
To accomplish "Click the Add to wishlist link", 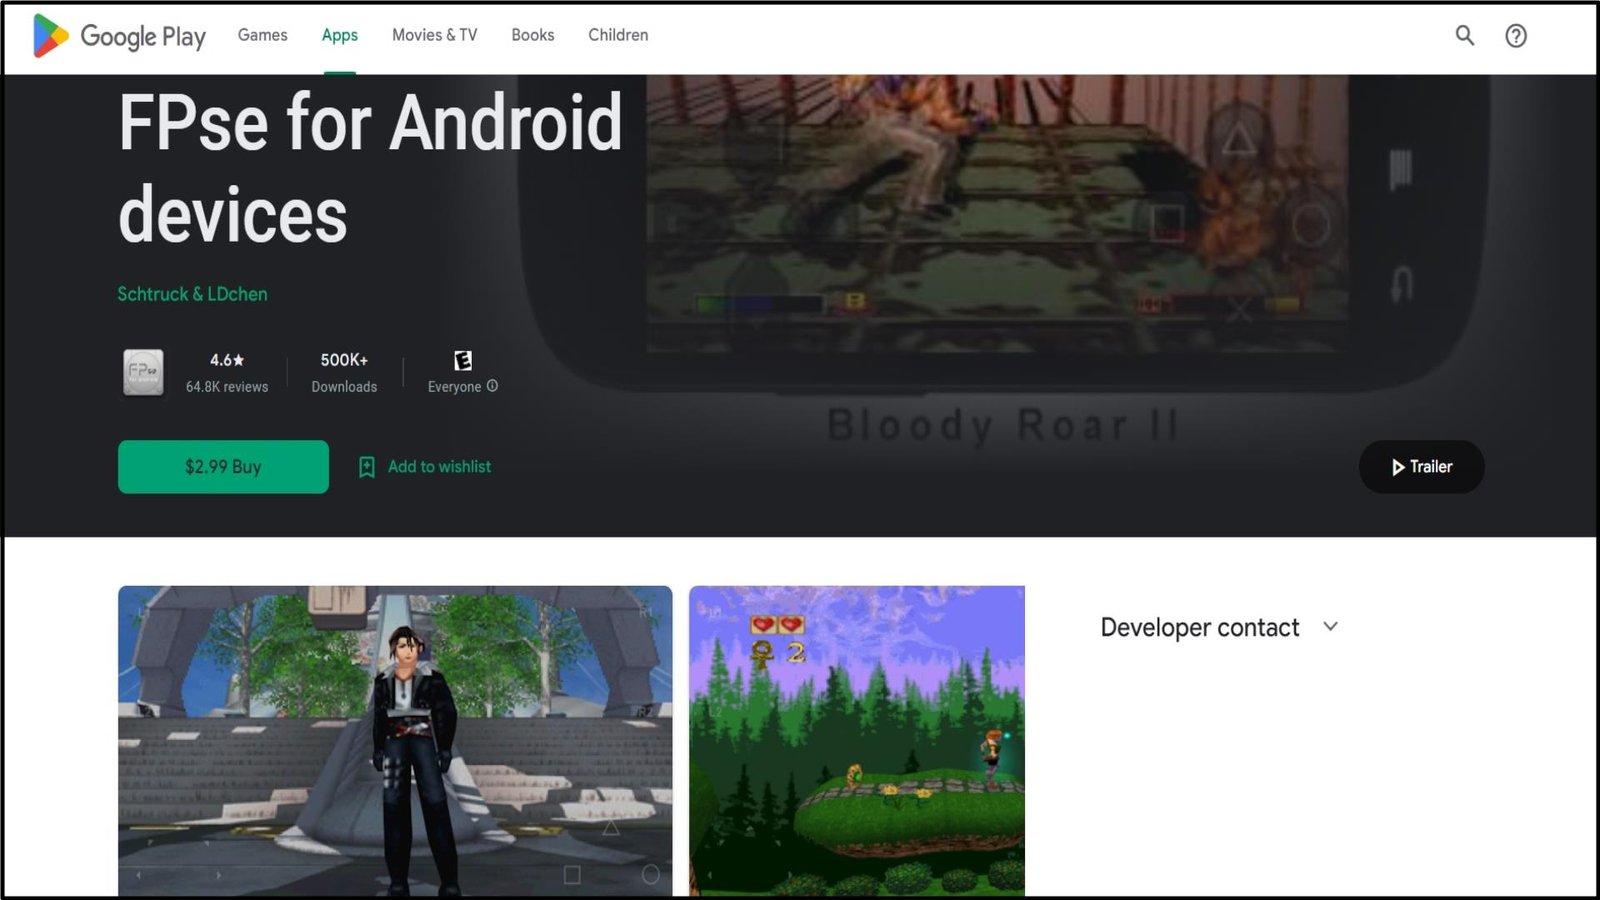I will [439, 467].
